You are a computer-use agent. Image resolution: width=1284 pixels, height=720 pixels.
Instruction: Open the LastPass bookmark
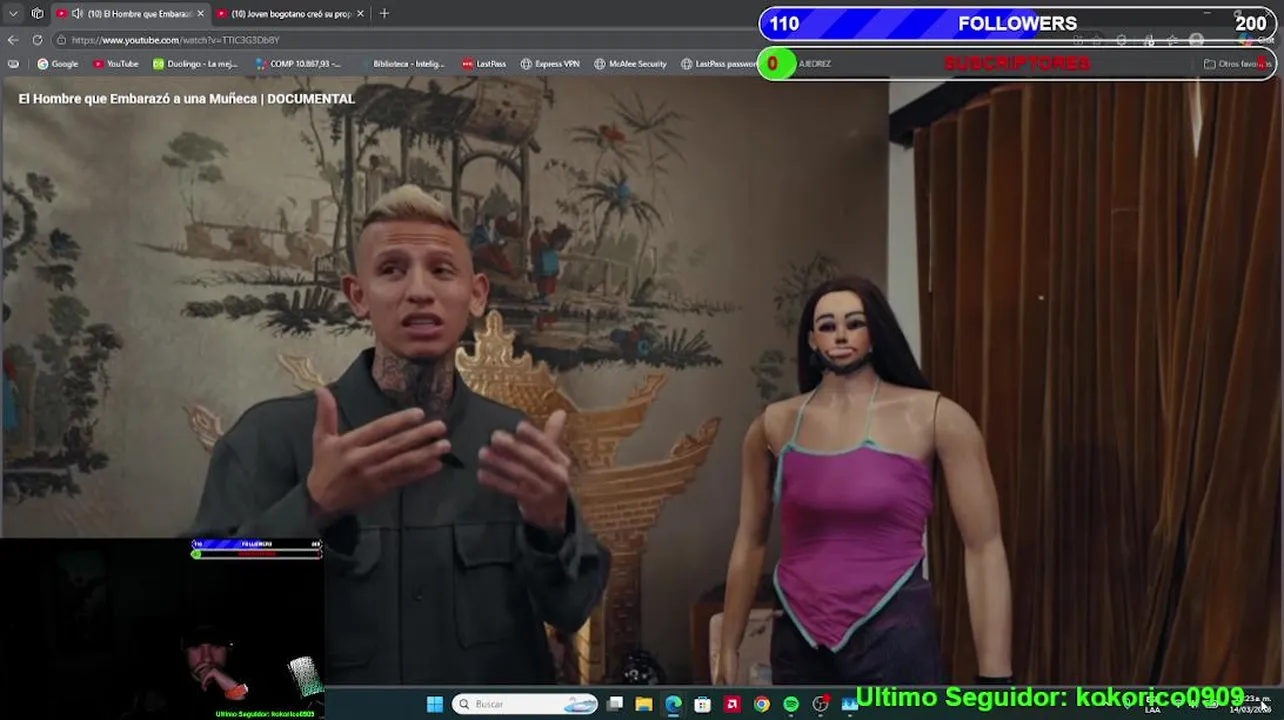pos(484,64)
